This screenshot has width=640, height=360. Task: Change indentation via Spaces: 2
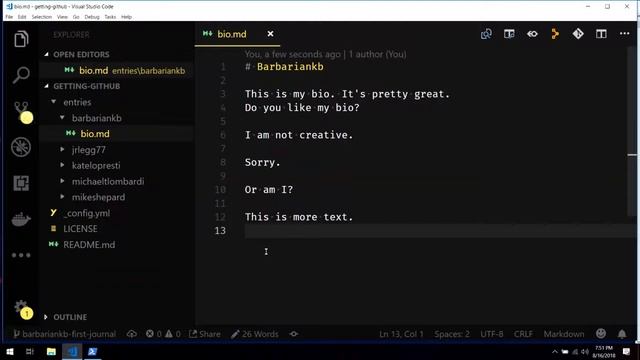(452, 334)
